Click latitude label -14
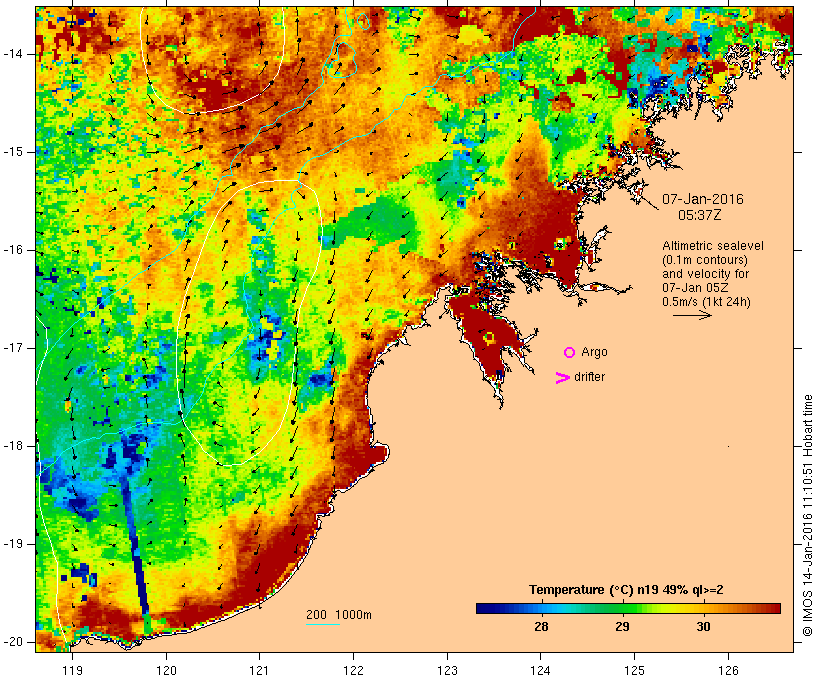820x680 pixels. [13, 54]
